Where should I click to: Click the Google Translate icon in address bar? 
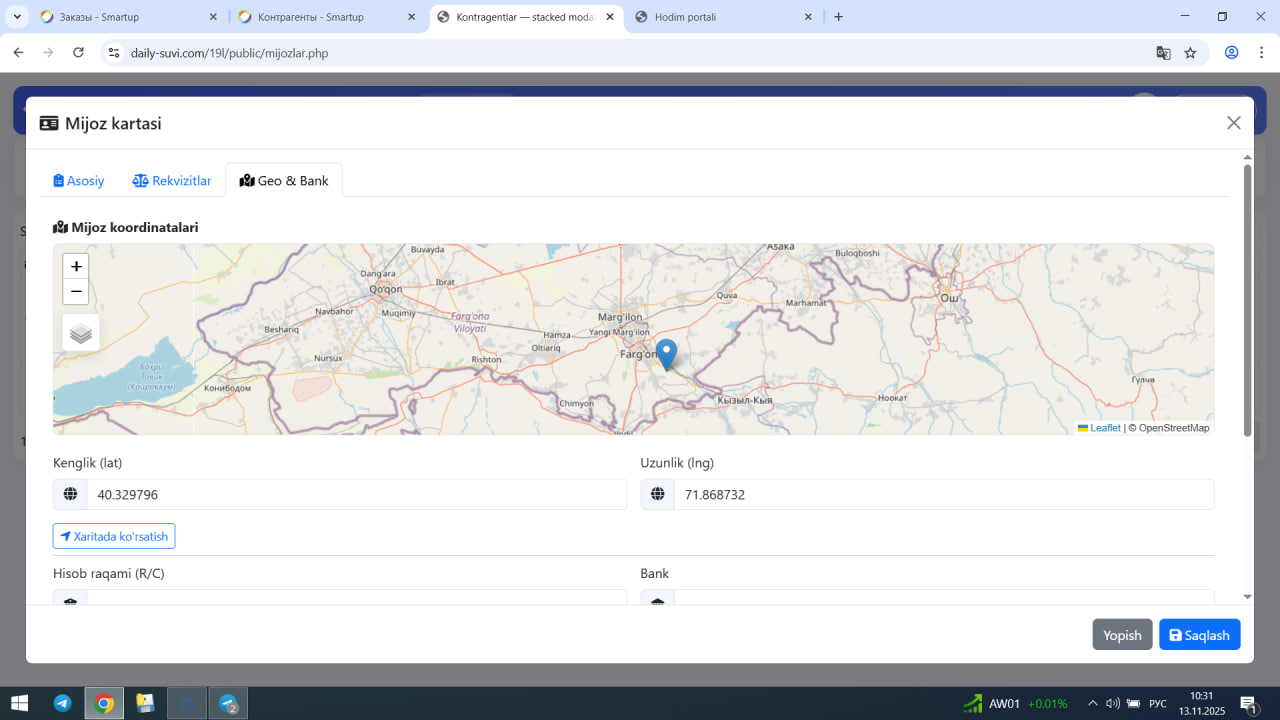(x=1163, y=53)
